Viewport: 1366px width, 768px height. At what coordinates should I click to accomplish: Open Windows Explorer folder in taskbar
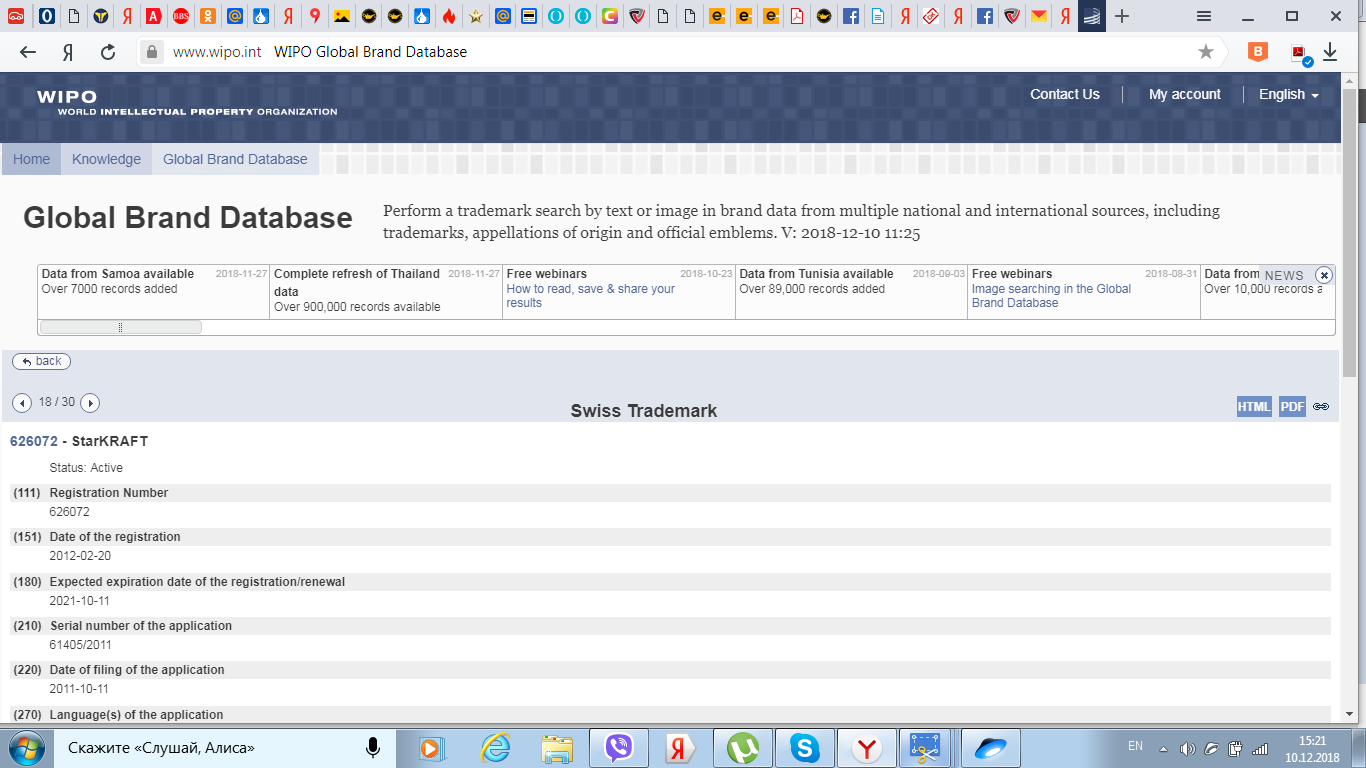(557, 747)
